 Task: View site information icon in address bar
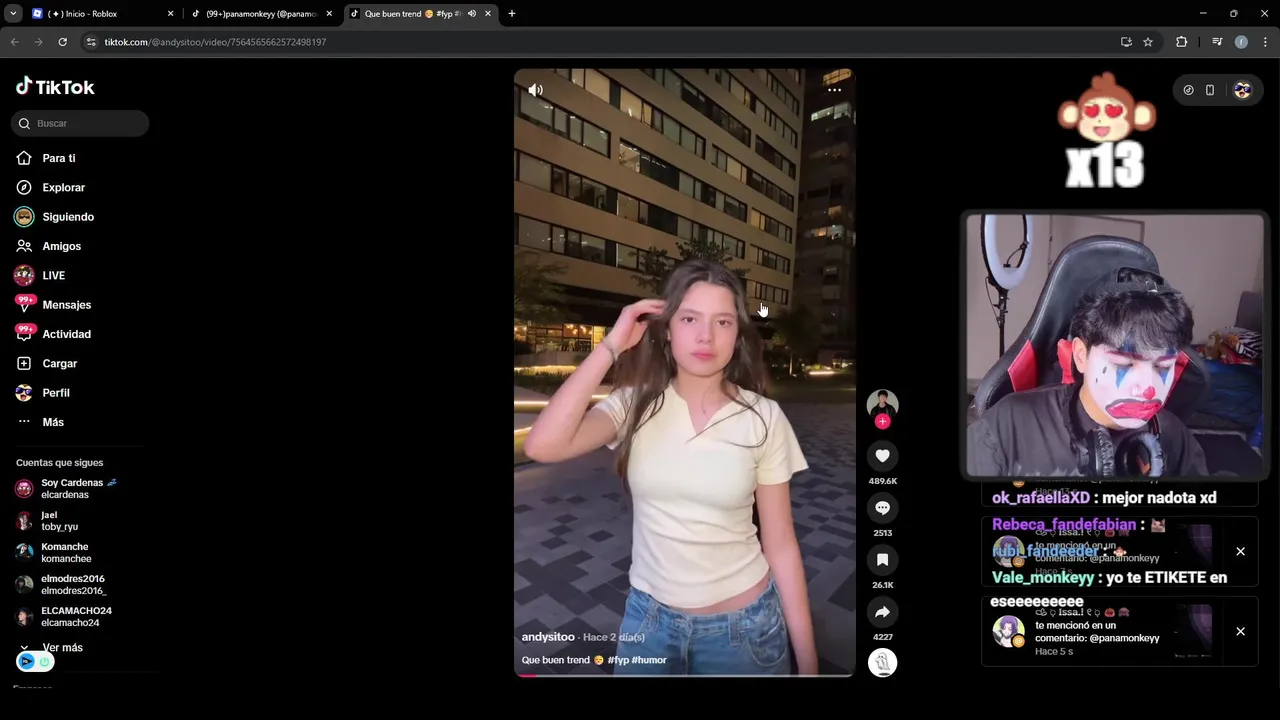(x=91, y=42)
